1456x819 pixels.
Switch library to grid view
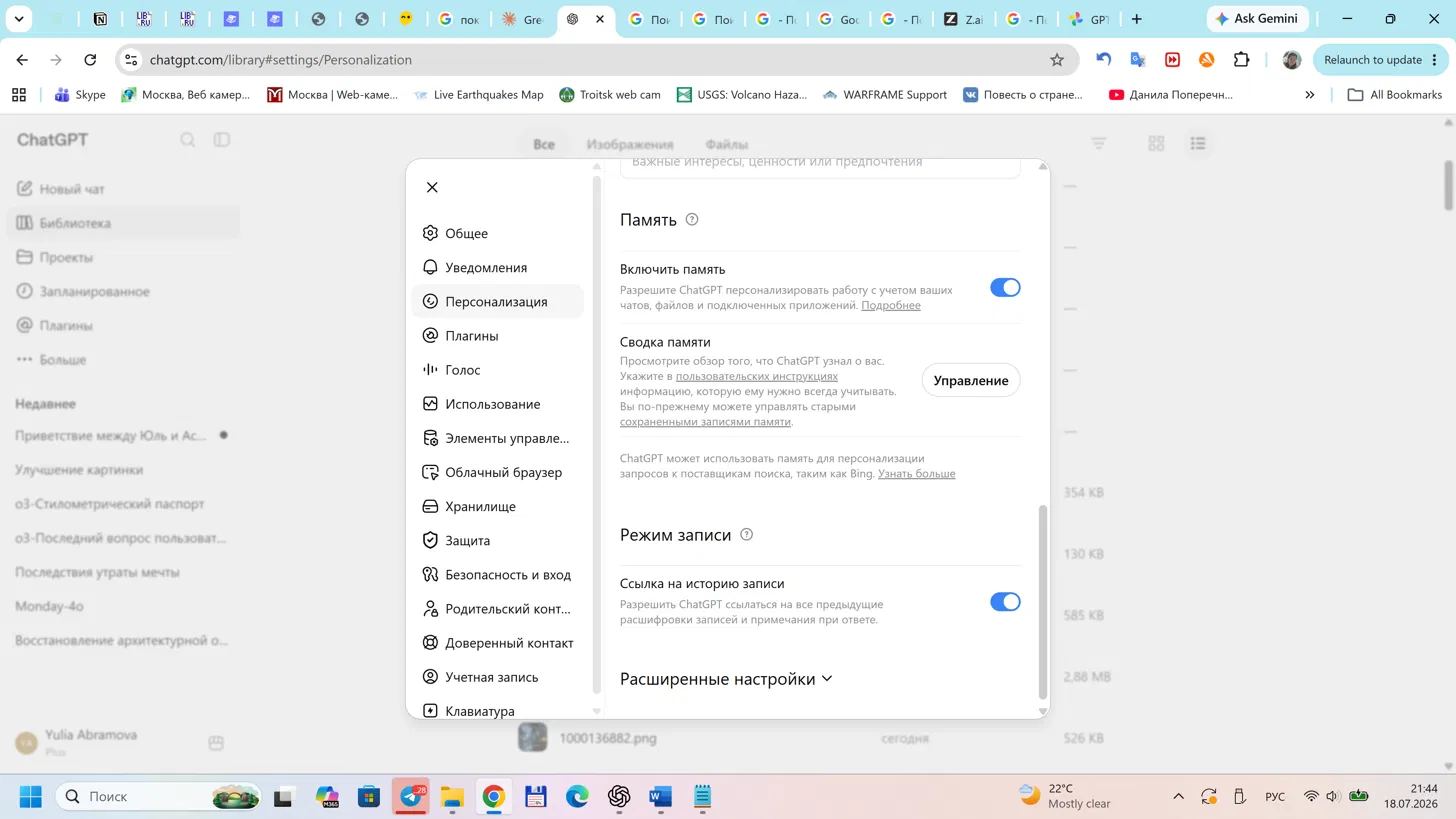coord(1157,144)
